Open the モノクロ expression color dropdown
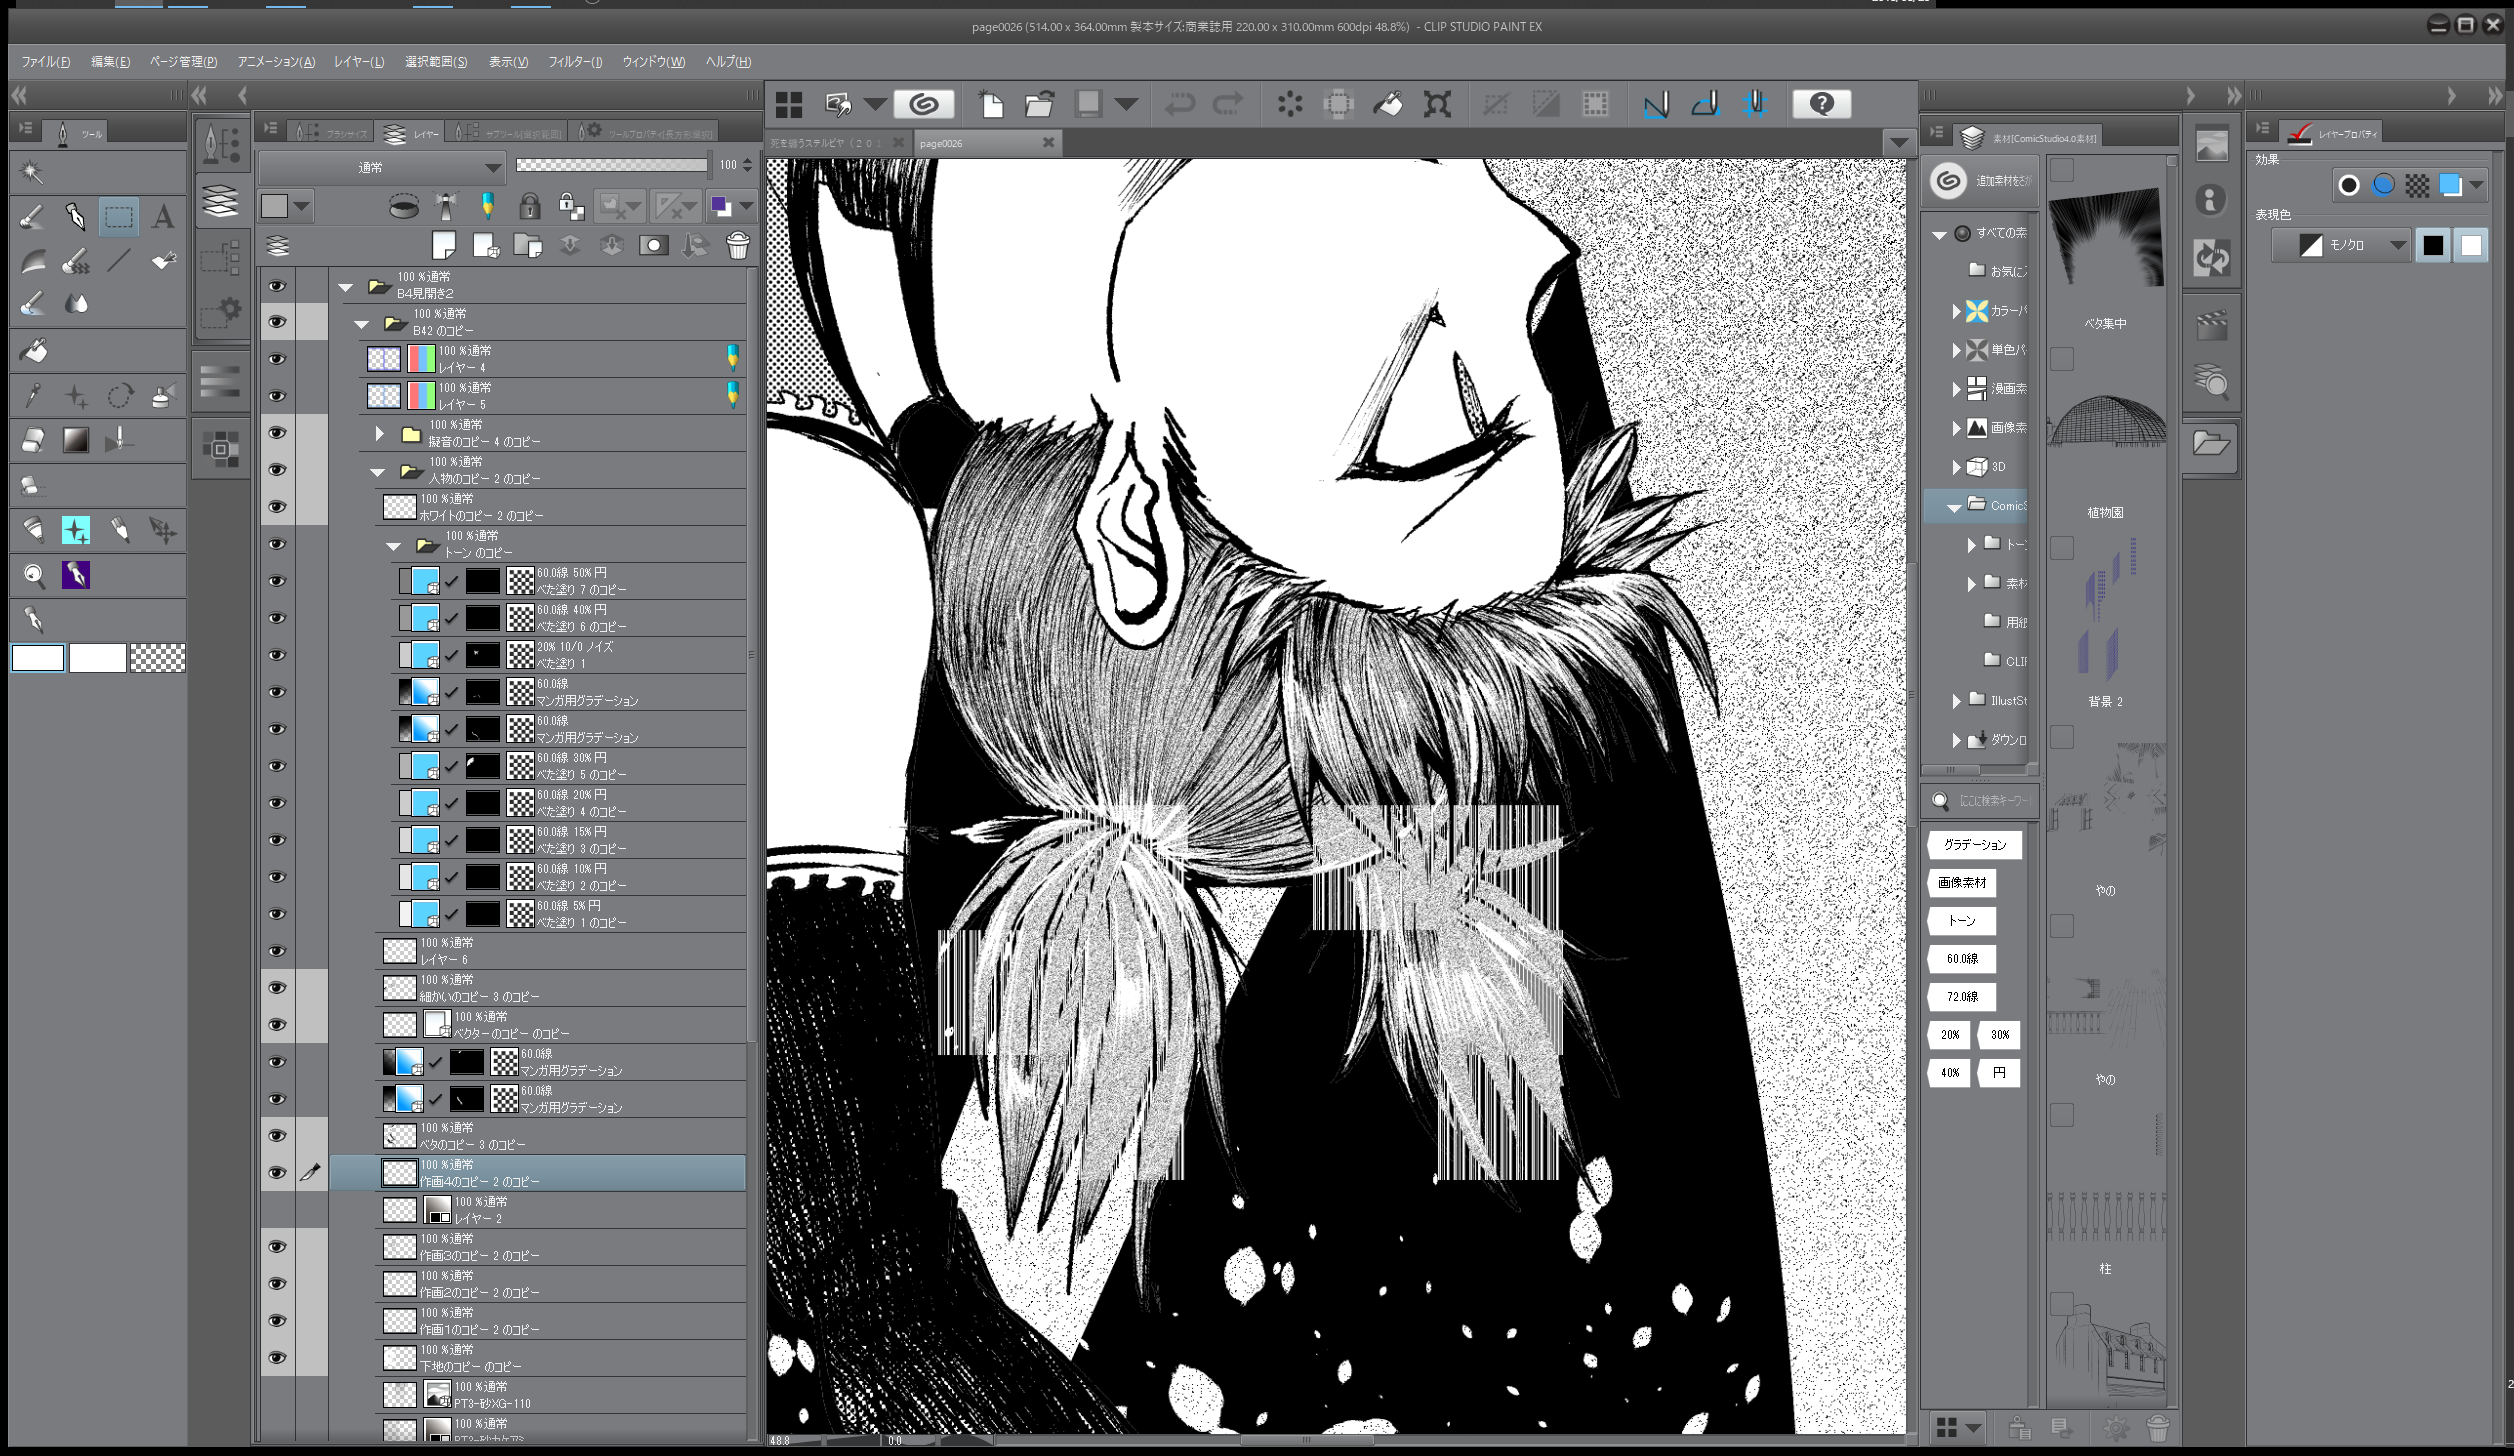 (x=2340, y=245)
